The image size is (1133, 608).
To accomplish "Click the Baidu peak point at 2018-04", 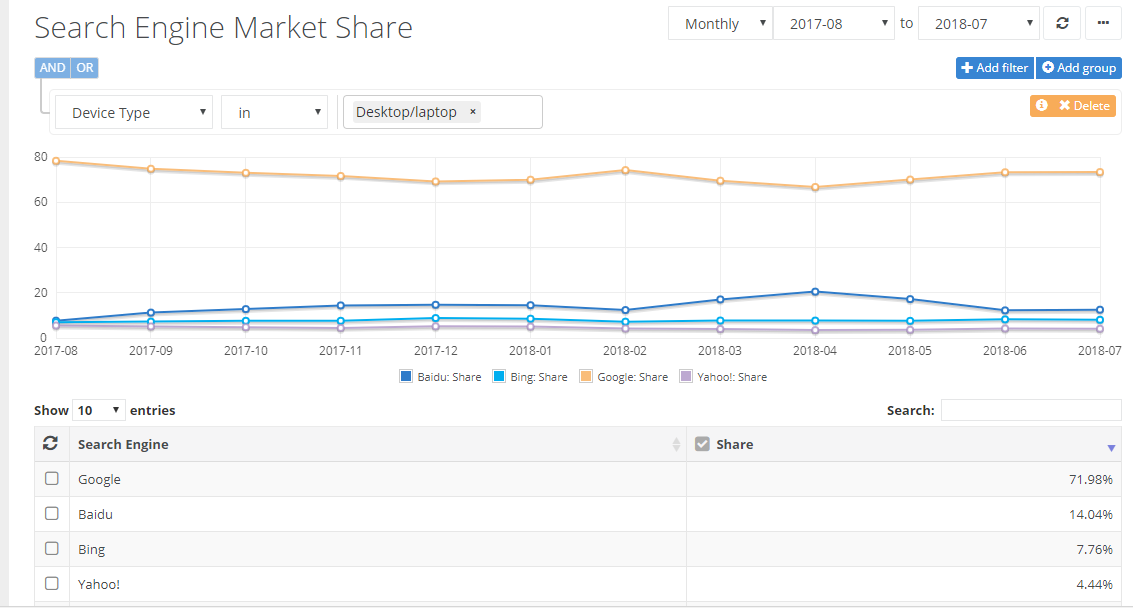I will (x=815, y=292).
